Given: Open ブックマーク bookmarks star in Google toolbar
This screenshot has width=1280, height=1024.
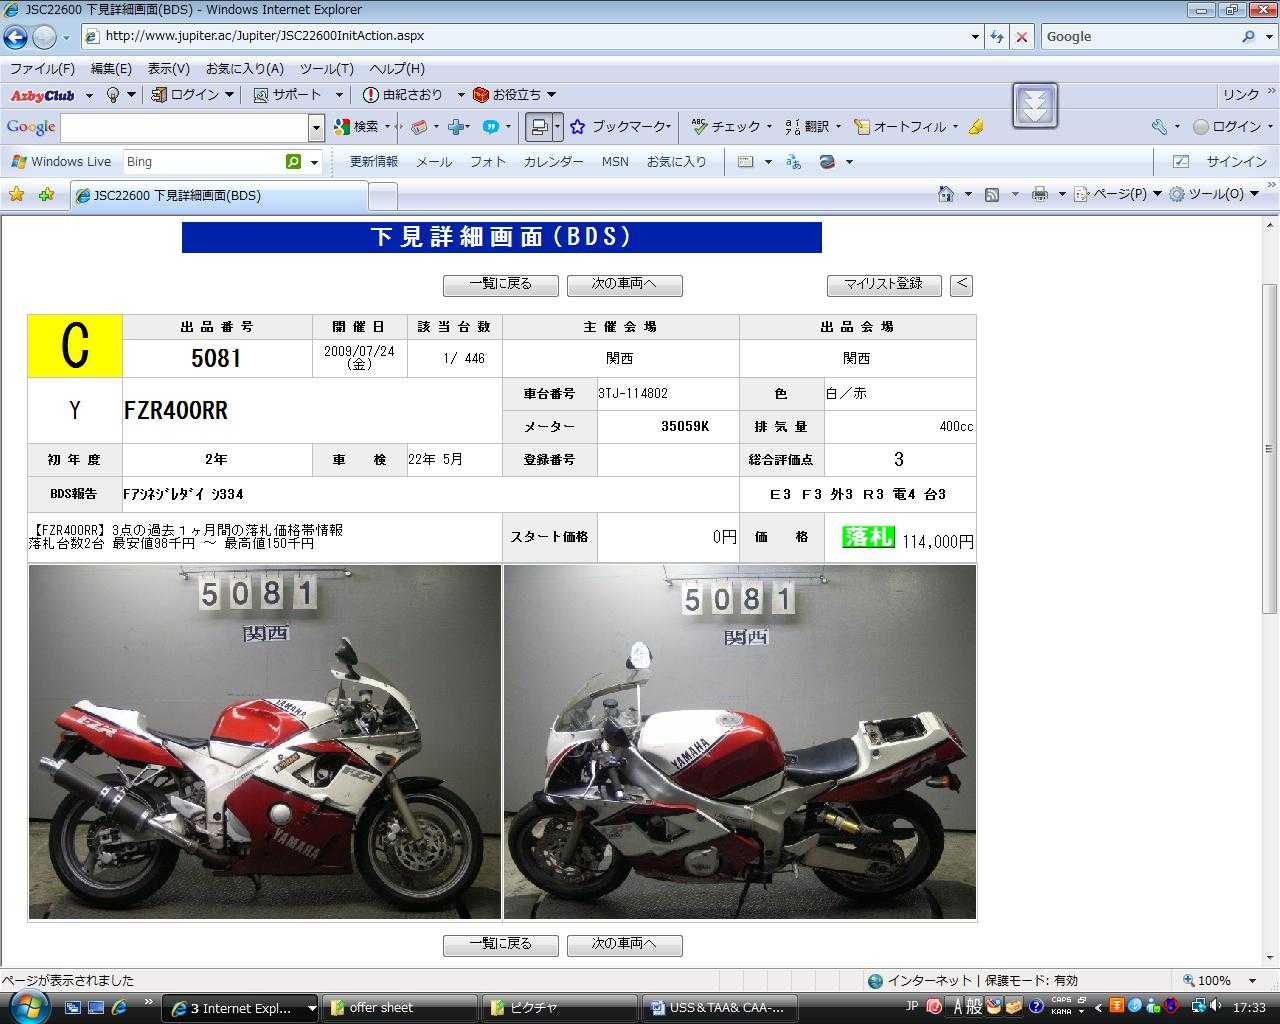Looking at the screenshot, I should point(618,127).
